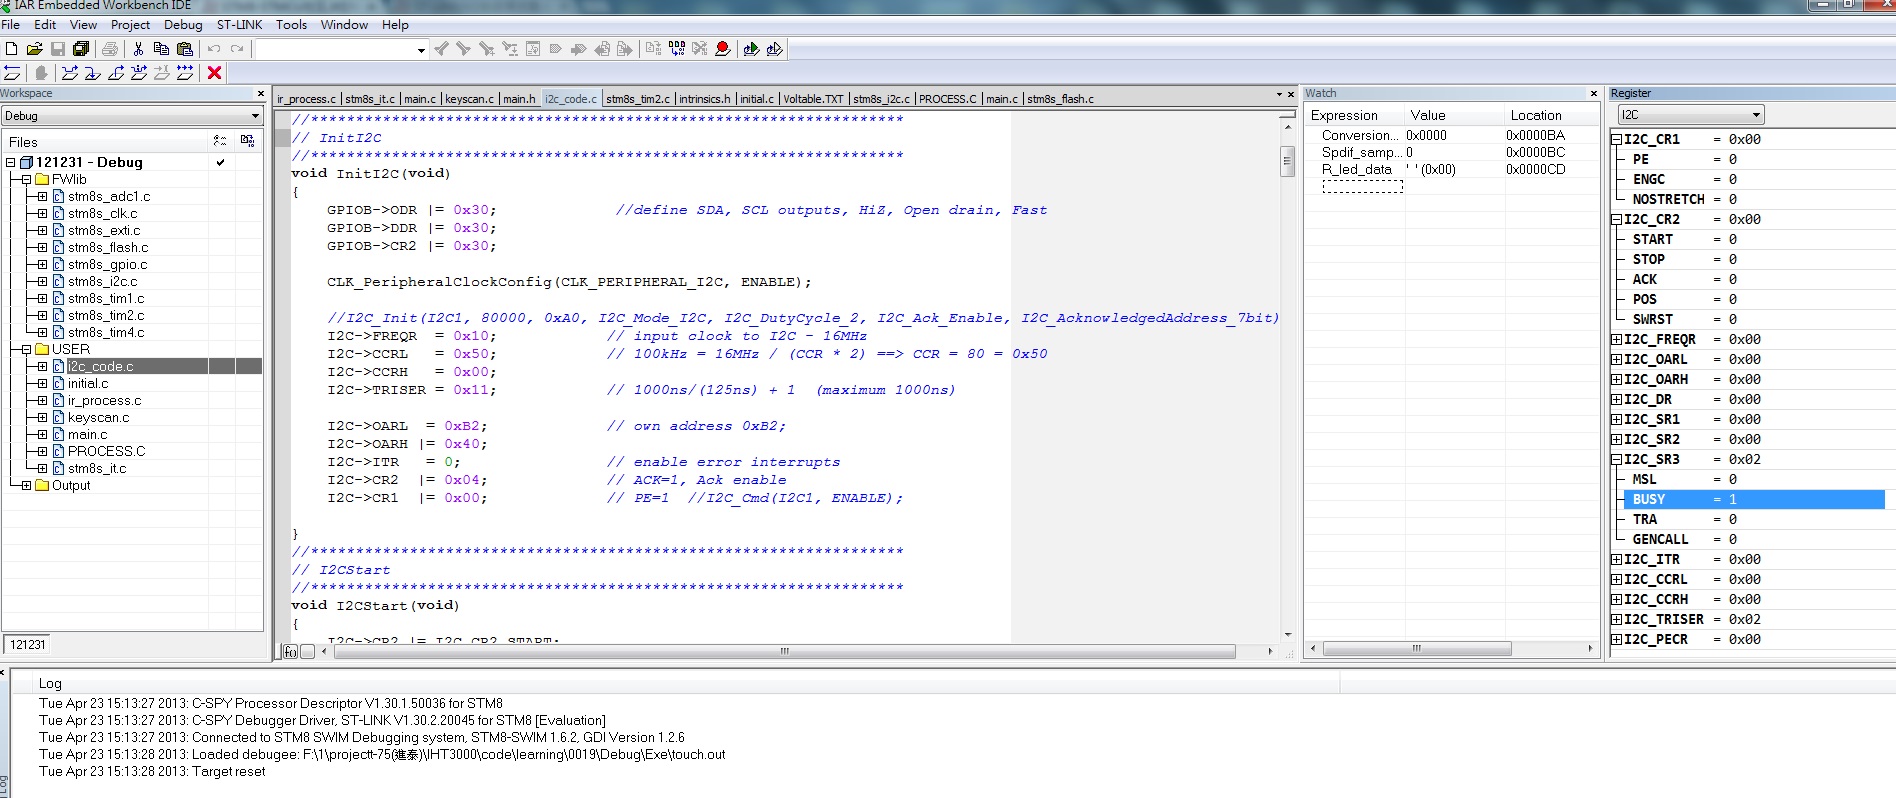Select the R_led_data watch expression
The image size is (1896, 798).
pyautogui.click(x=1357, y=169)
